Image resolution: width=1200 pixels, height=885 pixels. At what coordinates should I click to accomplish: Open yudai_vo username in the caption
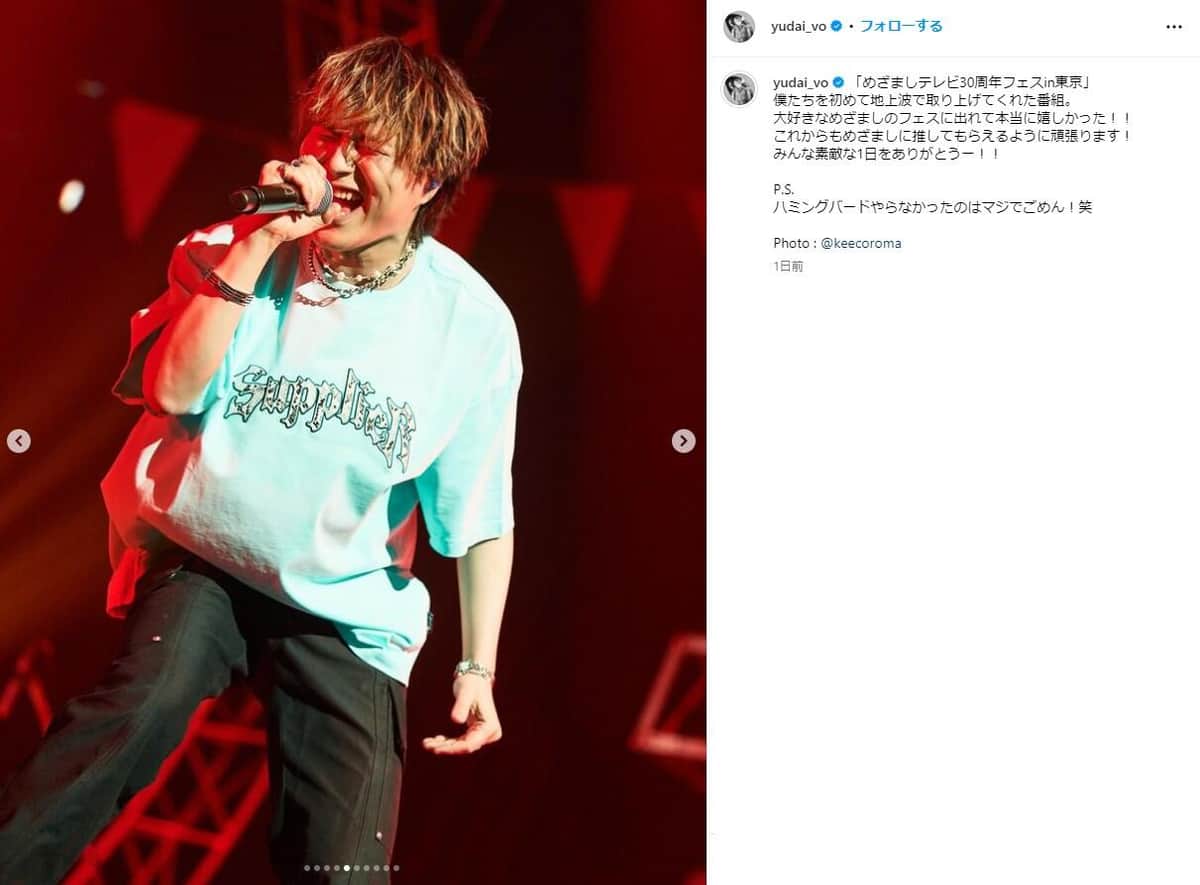tap(799, 82)
